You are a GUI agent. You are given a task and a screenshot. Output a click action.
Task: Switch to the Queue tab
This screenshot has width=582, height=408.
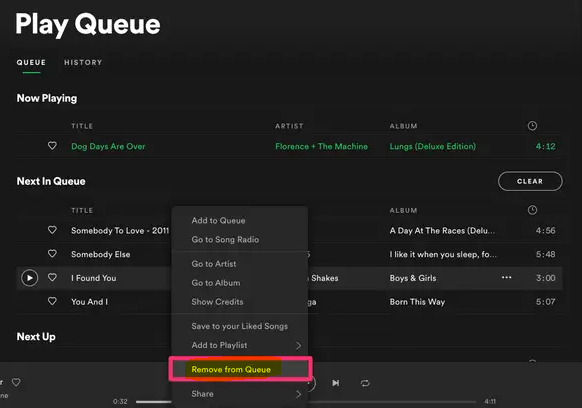(x=31, y=62)
